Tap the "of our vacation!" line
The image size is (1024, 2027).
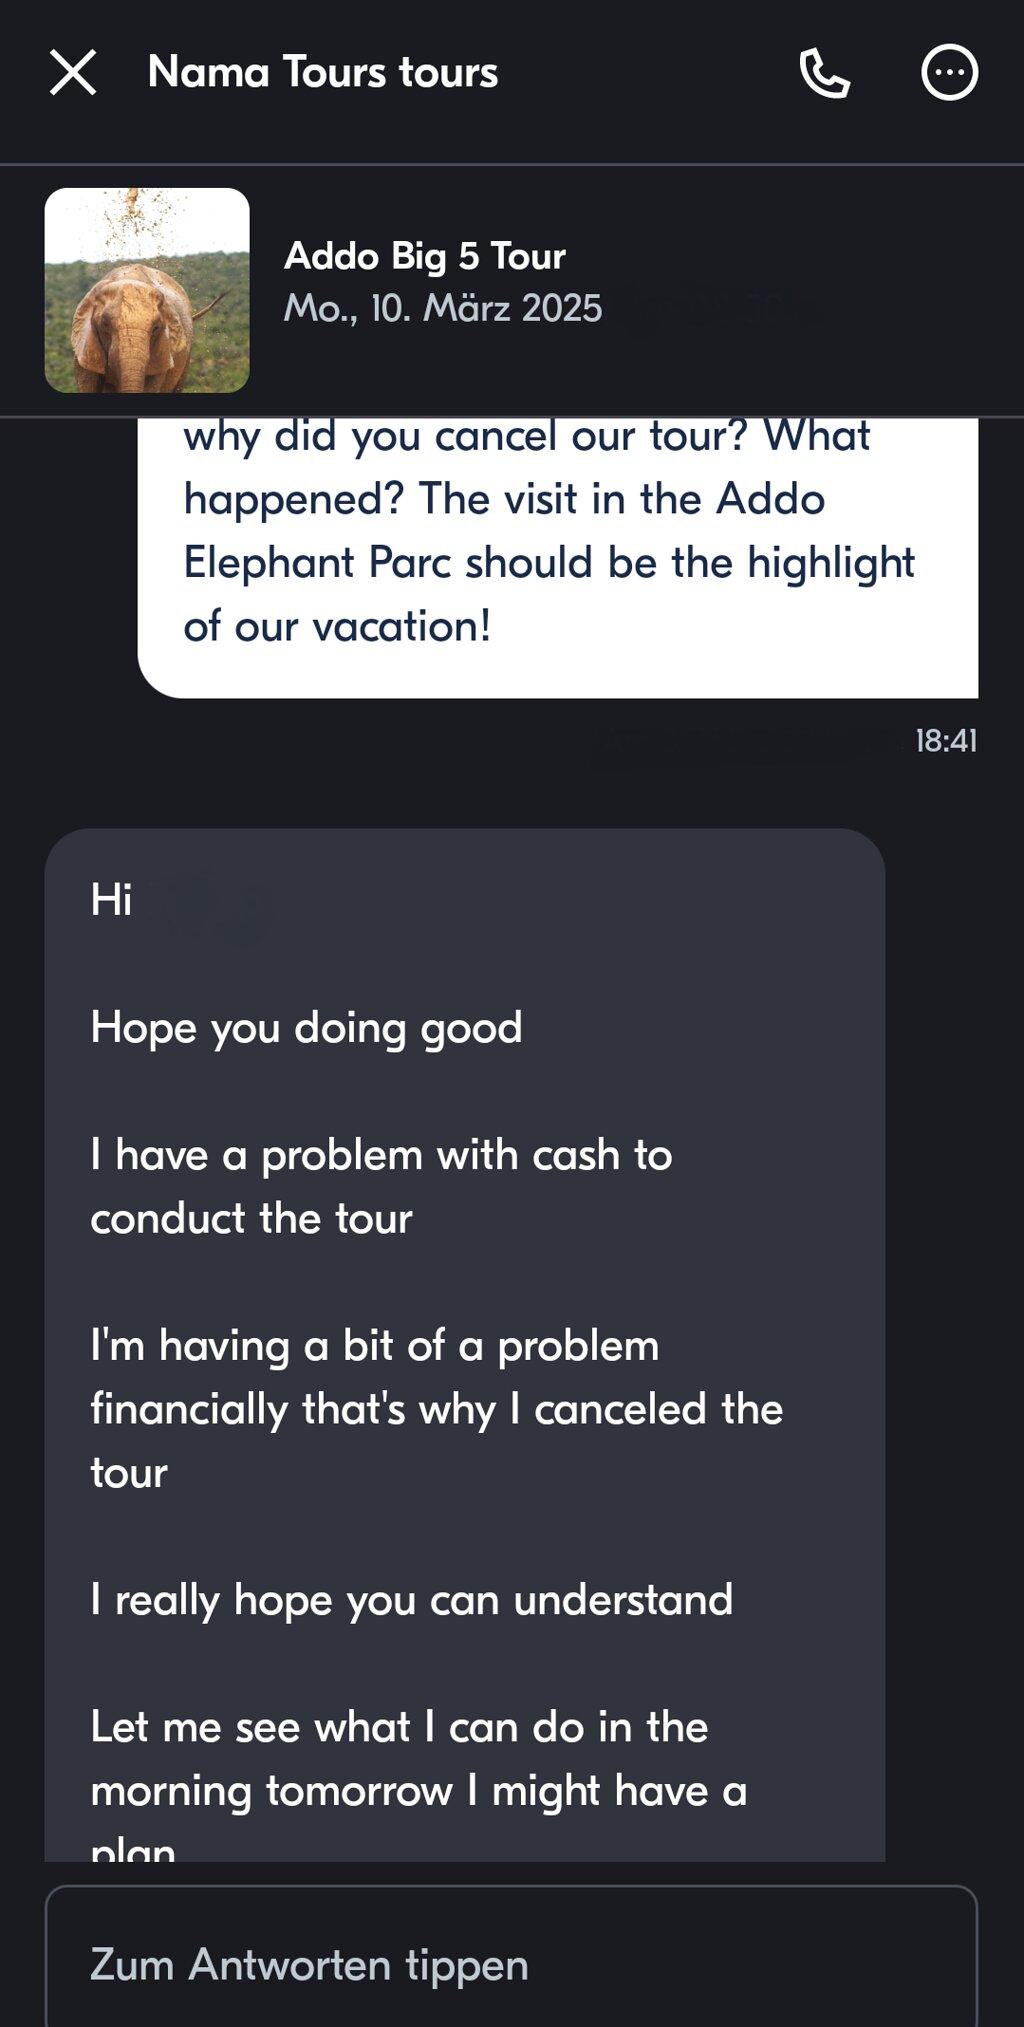(x=337, y=627)
